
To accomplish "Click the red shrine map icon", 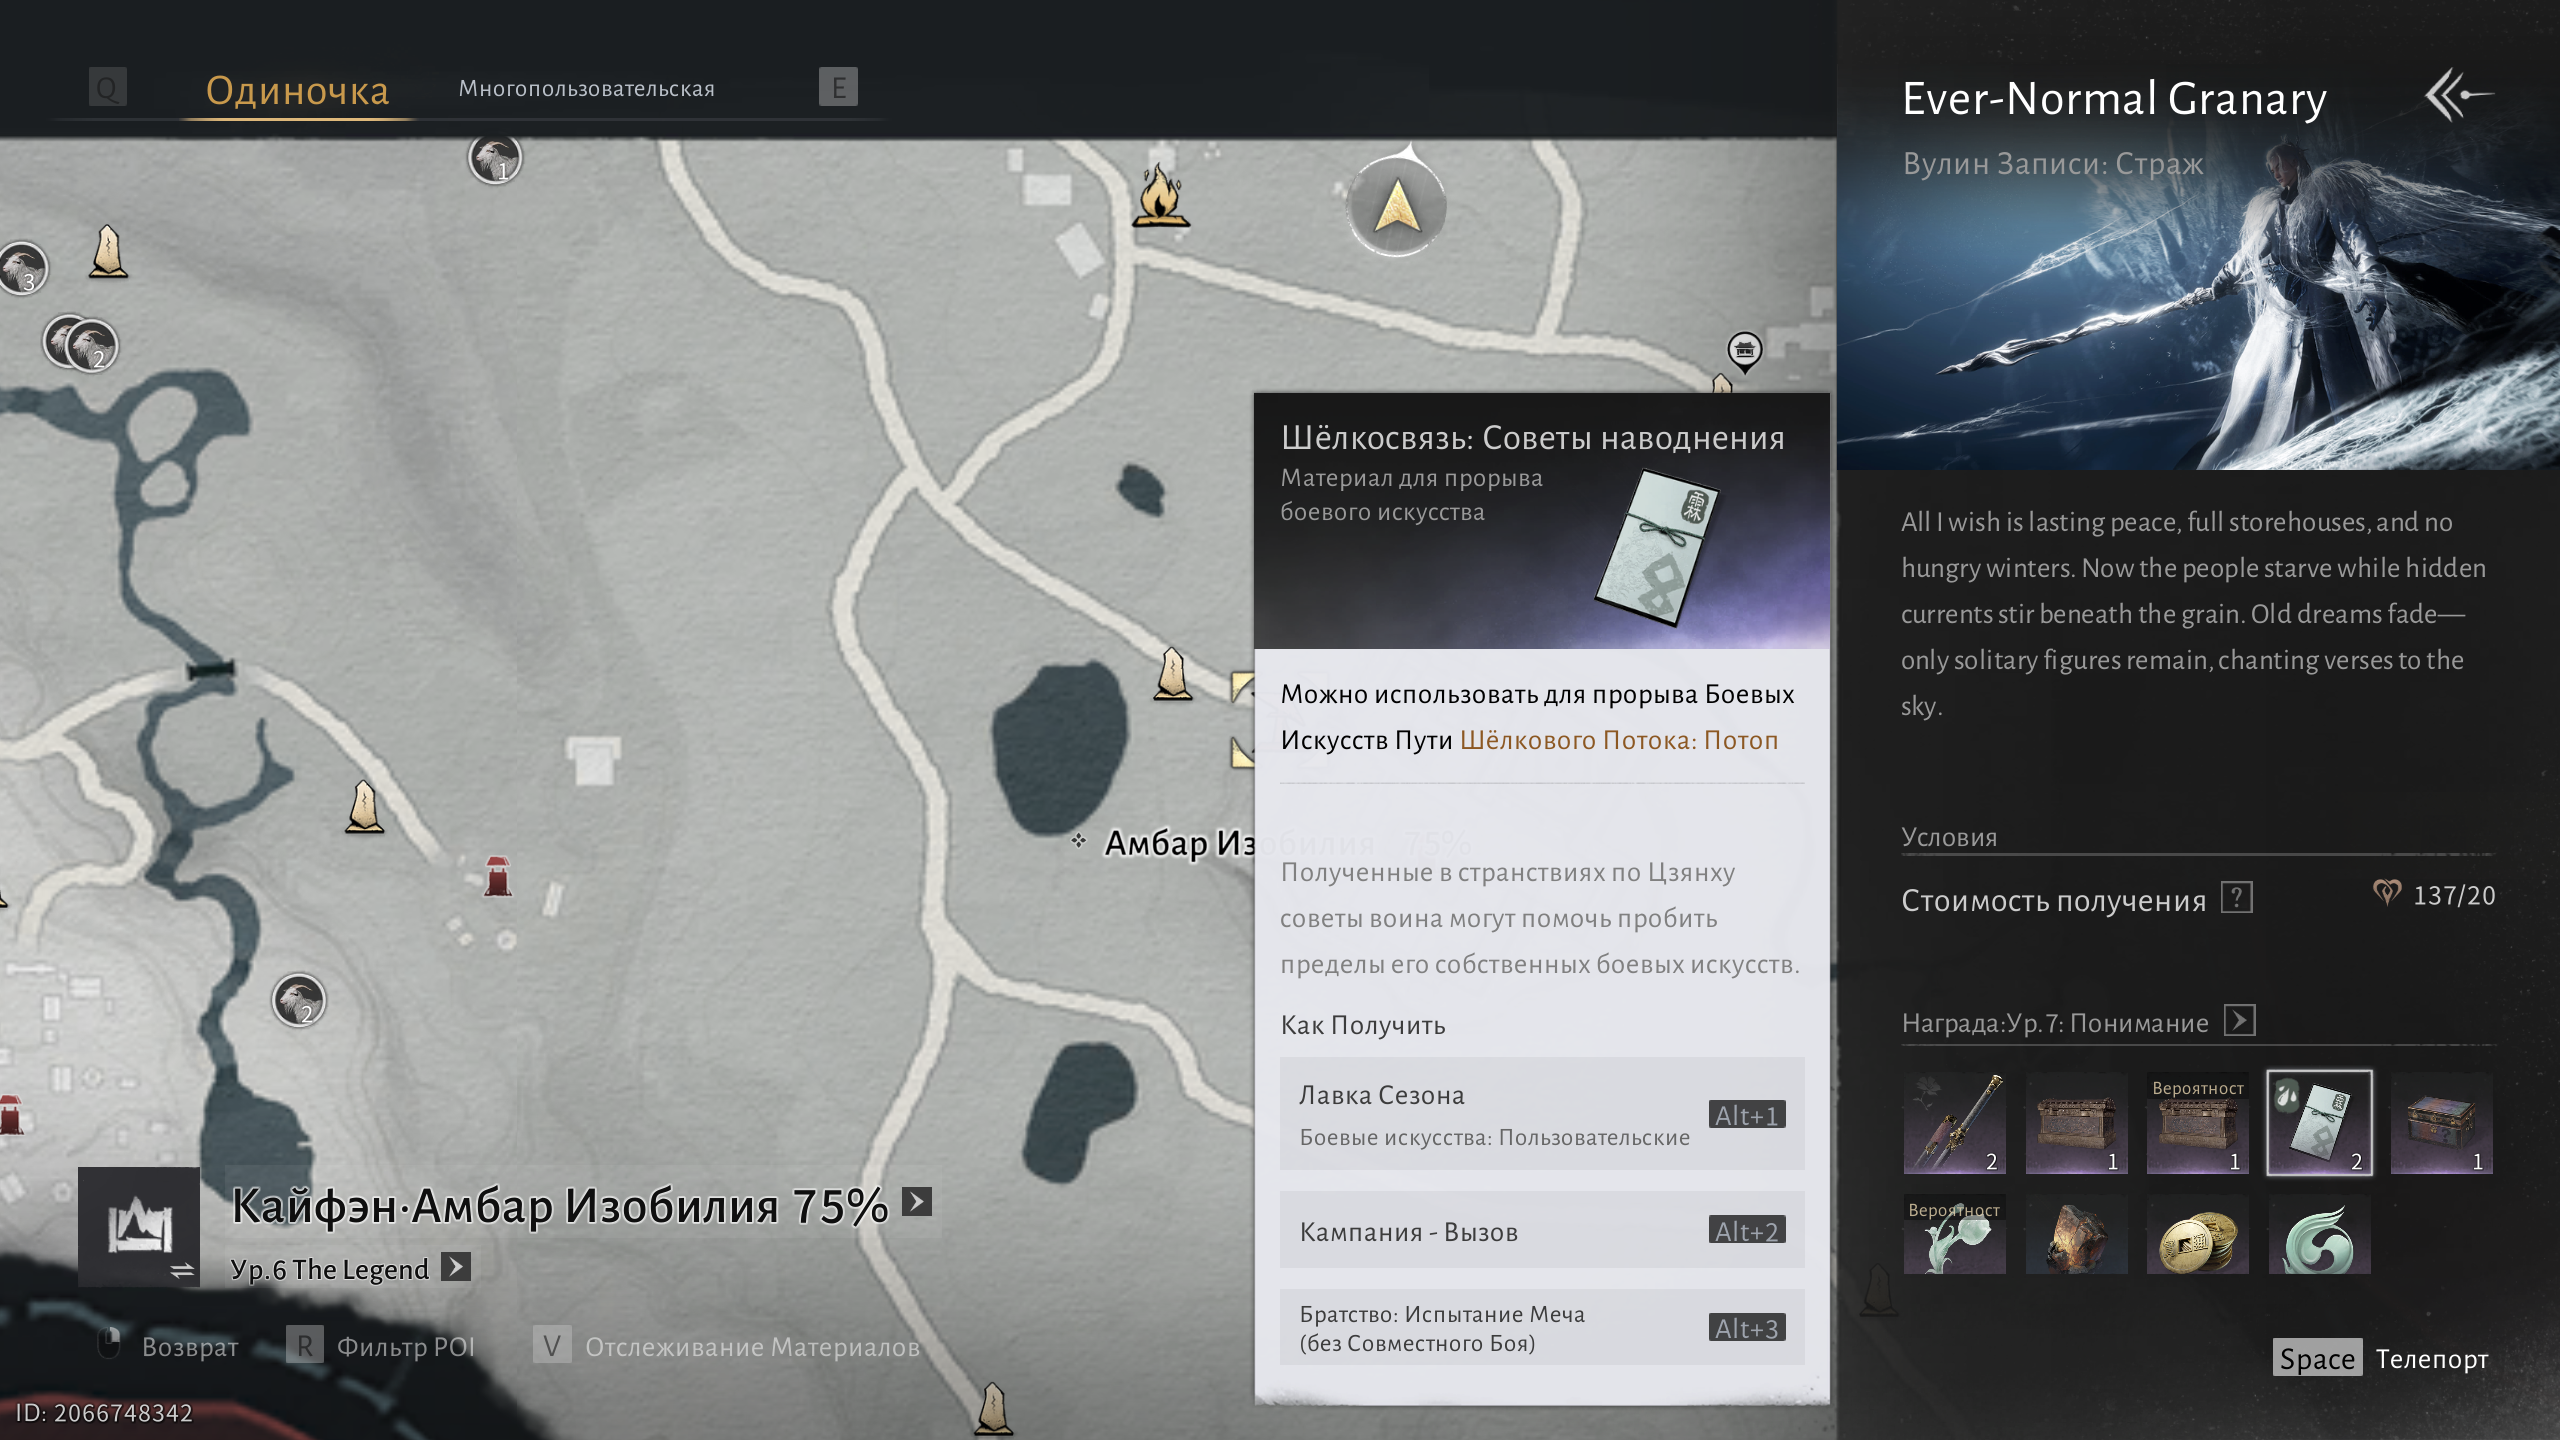I will click(x=497, y=876).
